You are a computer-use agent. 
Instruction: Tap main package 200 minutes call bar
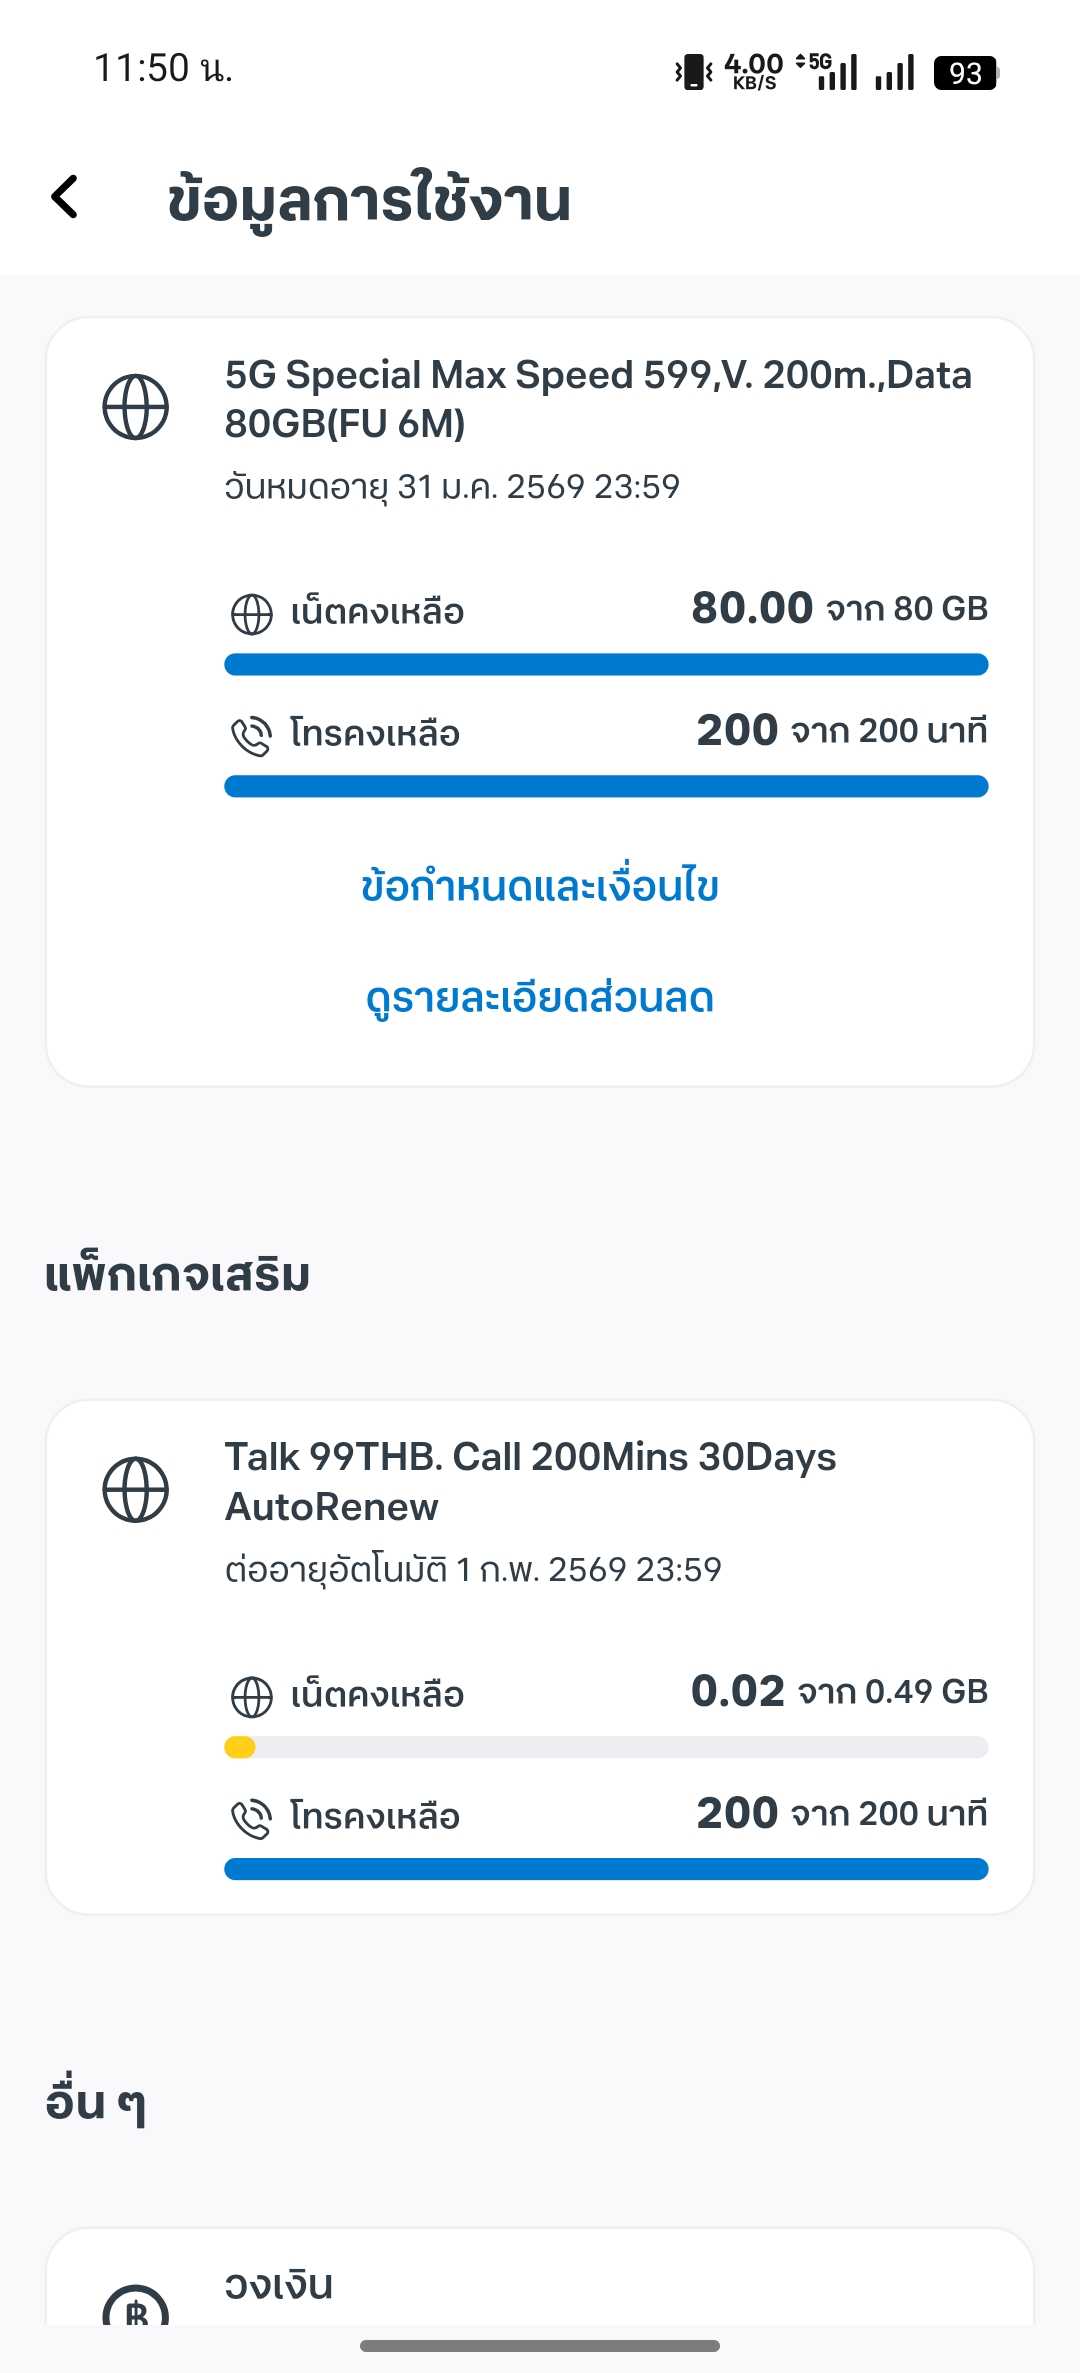pyautogui.click(x=606, y=787)
